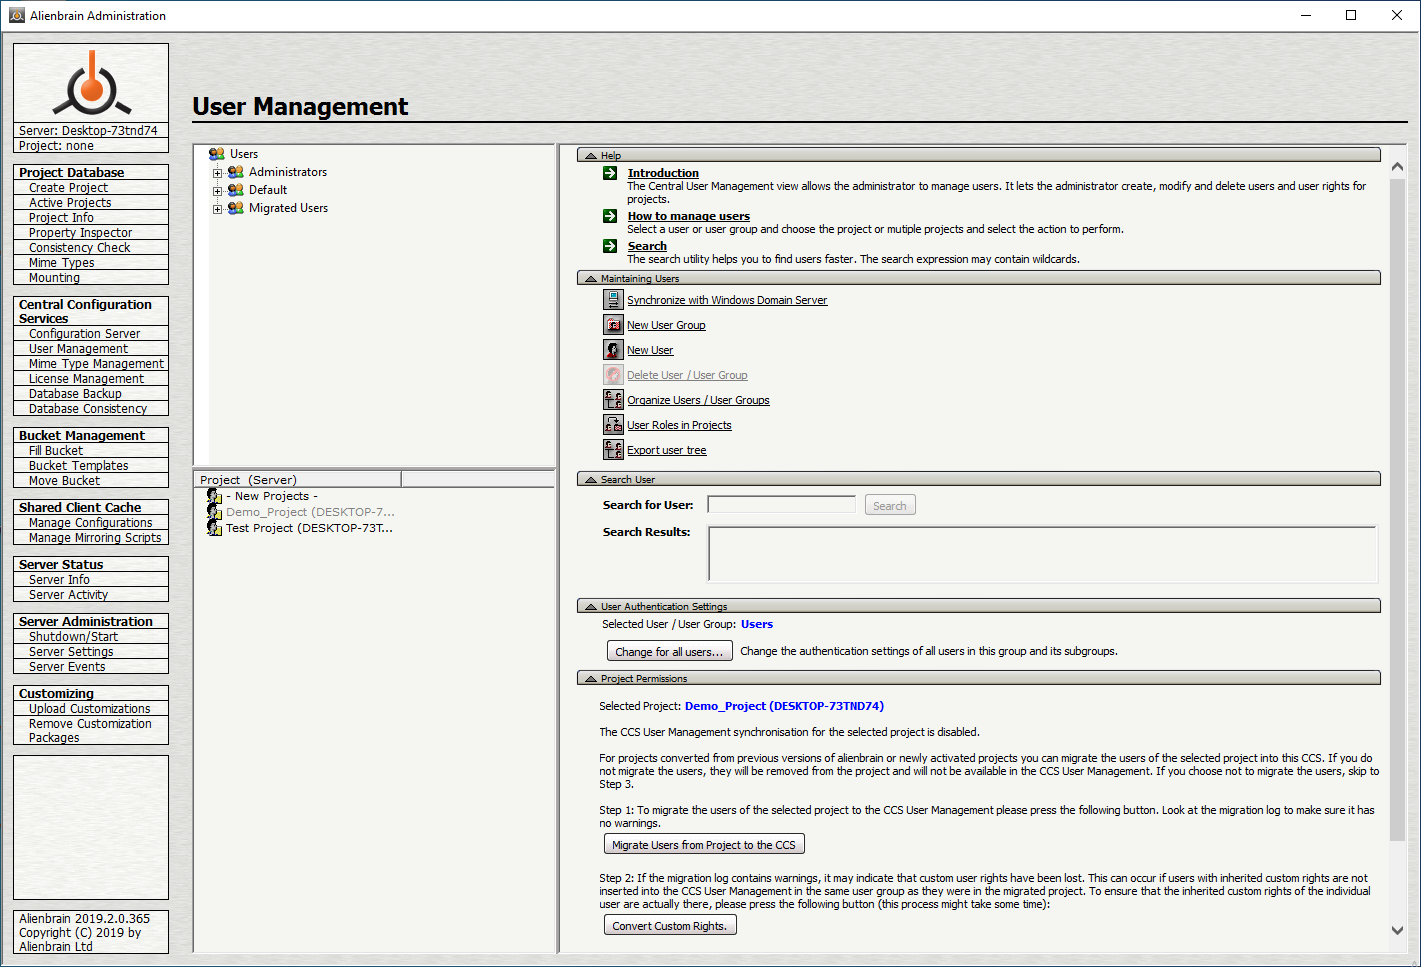Open License Management in the sidebar

86,379
